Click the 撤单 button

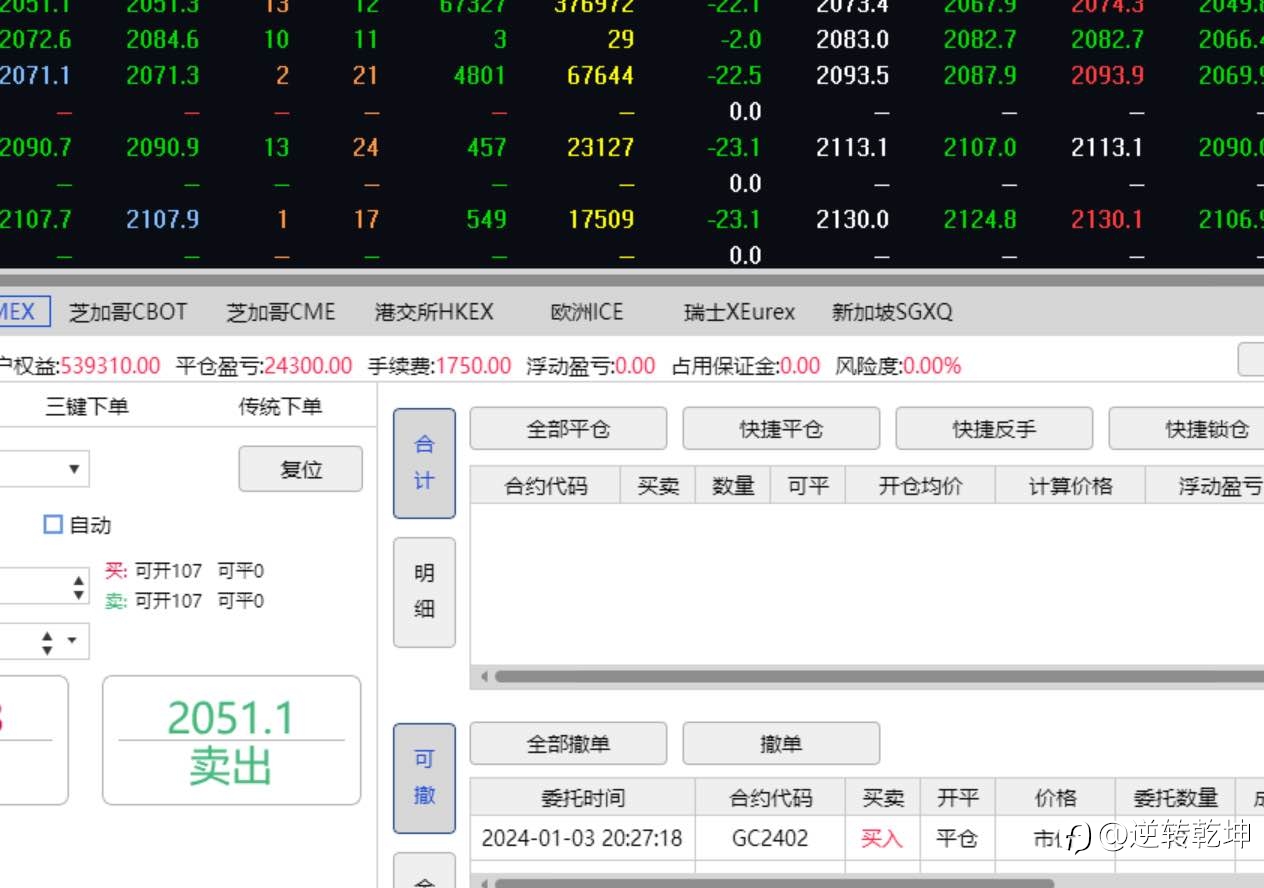pyautogui.click(x=781, y=744)
